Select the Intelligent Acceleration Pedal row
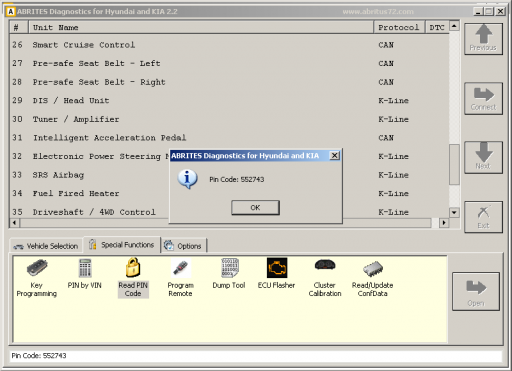Viewport: 512px width, 371px height. tap(229, 138)
